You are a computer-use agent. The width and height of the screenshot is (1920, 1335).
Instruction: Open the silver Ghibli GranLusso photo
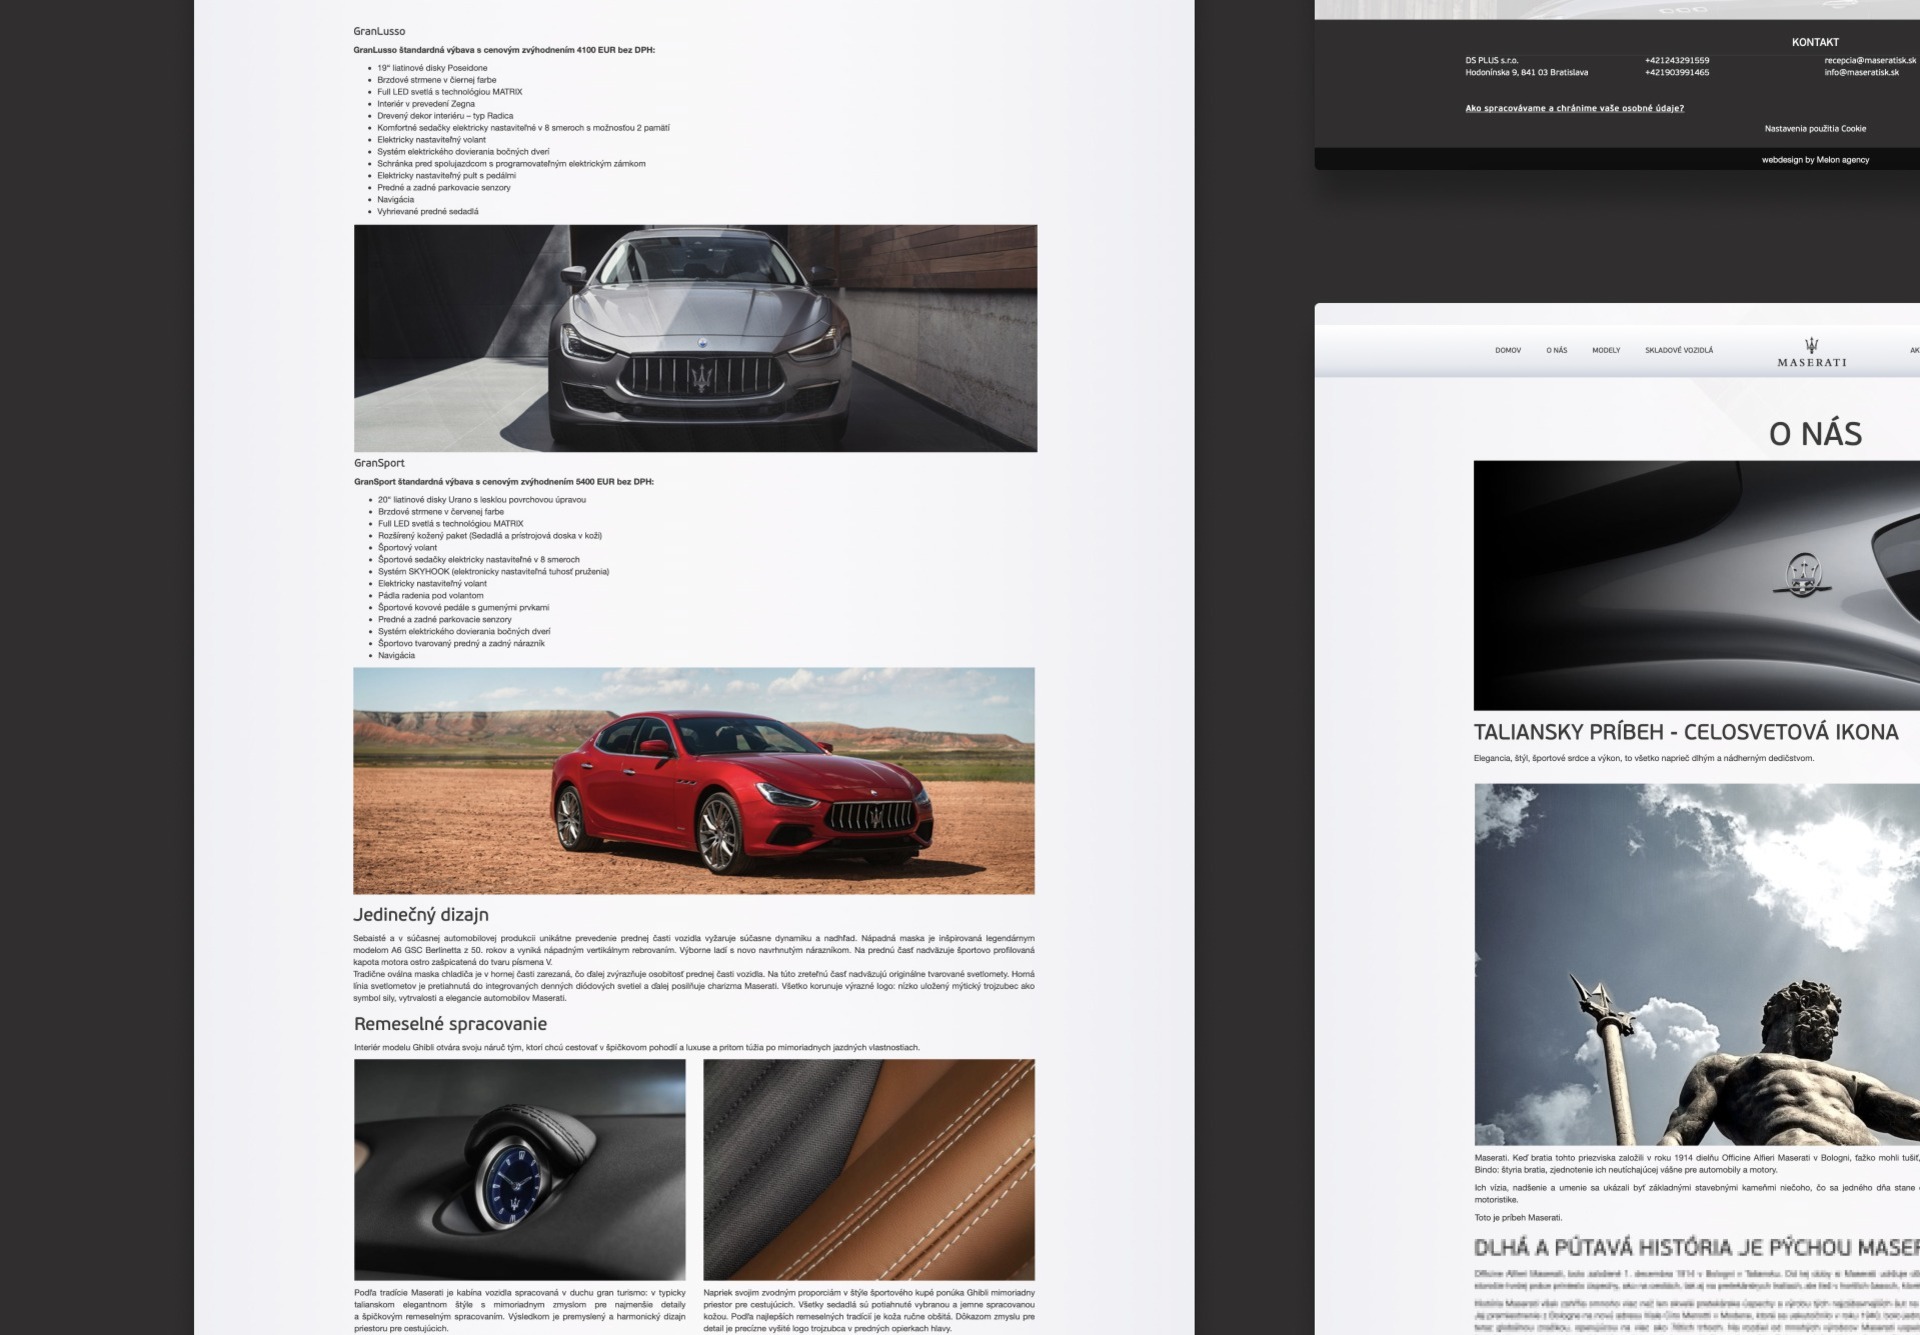pyautogui.click(x=695, y=338)
